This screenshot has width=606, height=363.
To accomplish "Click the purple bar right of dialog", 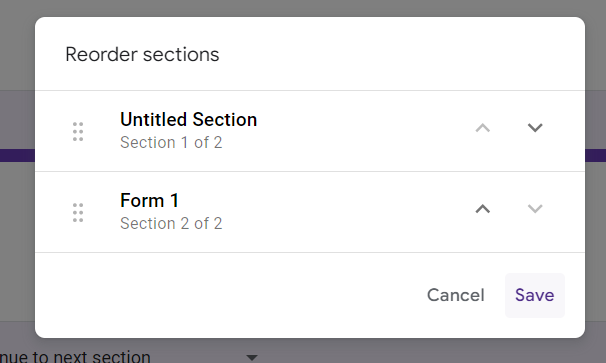I will [x=595, y=155].
